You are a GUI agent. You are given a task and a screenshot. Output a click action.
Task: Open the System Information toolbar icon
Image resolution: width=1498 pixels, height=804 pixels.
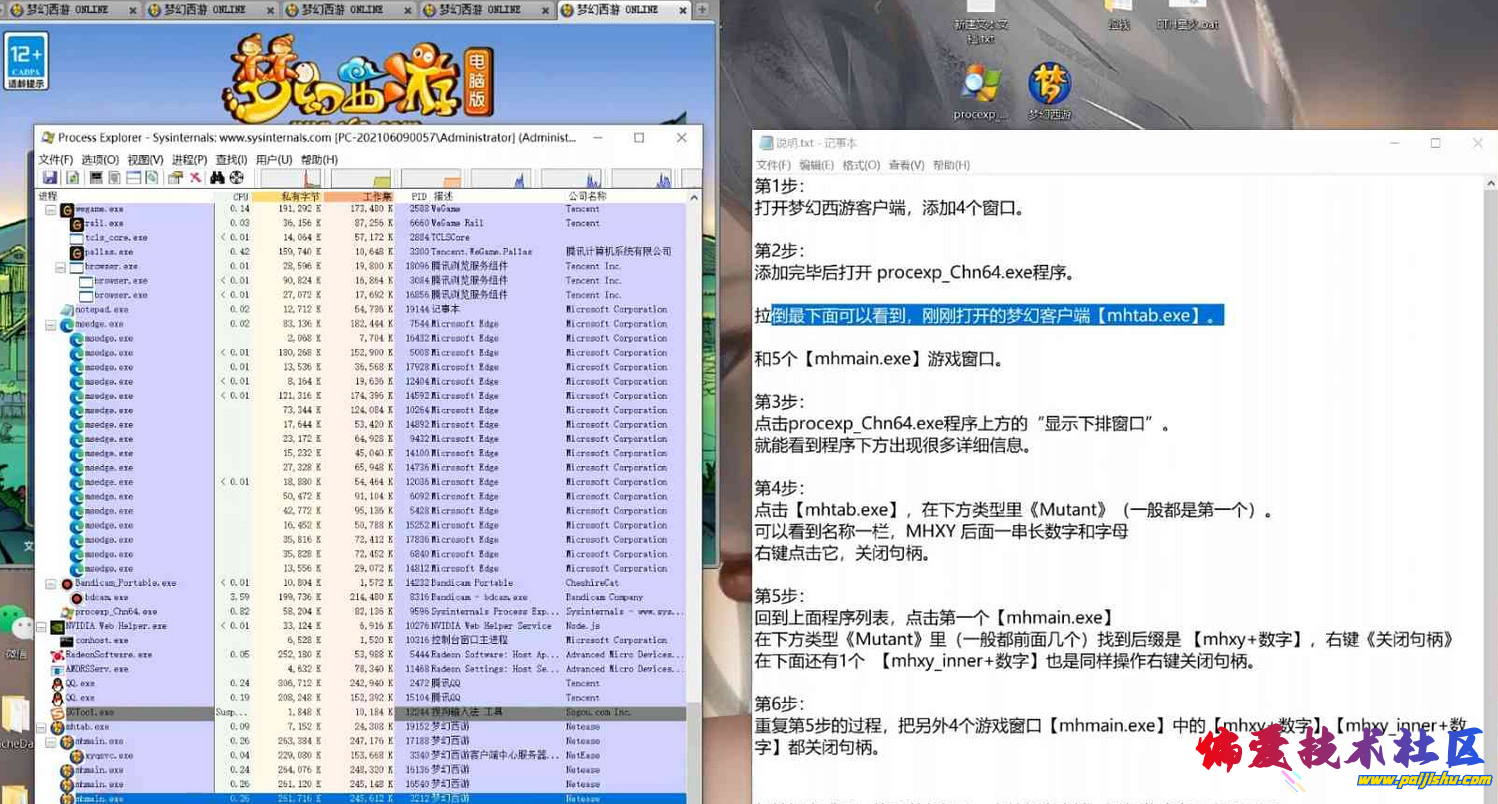pyautogui.click(x=95, y=178)
